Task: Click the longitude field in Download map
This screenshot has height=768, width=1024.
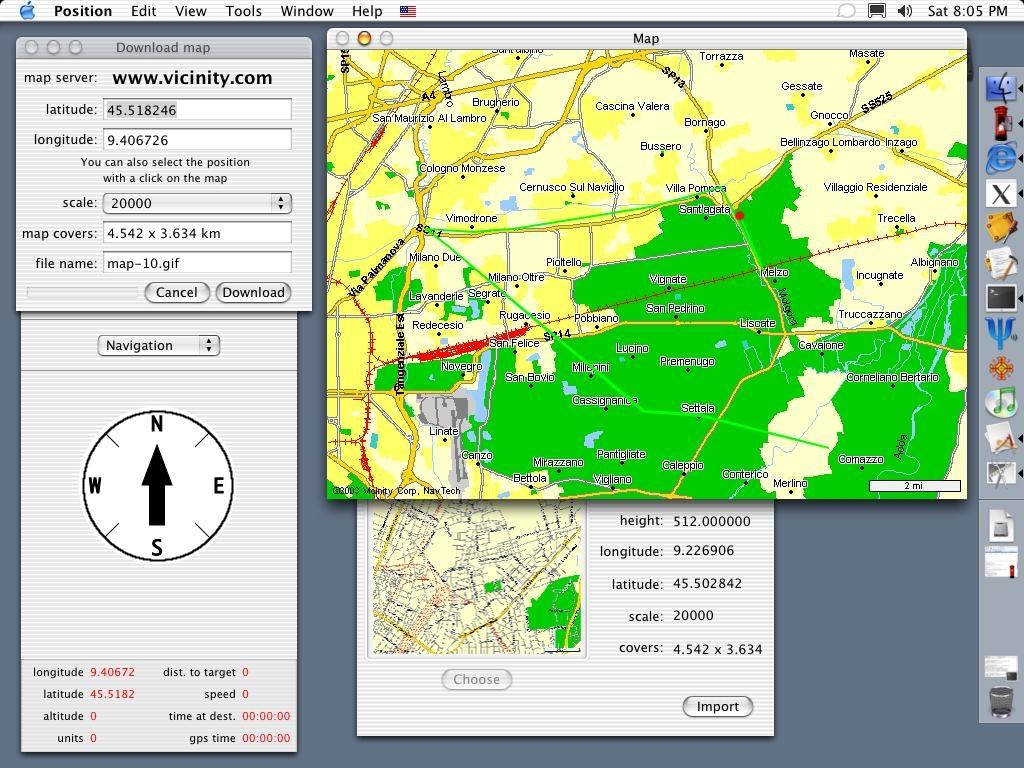Action: click(x=197, y=140)
